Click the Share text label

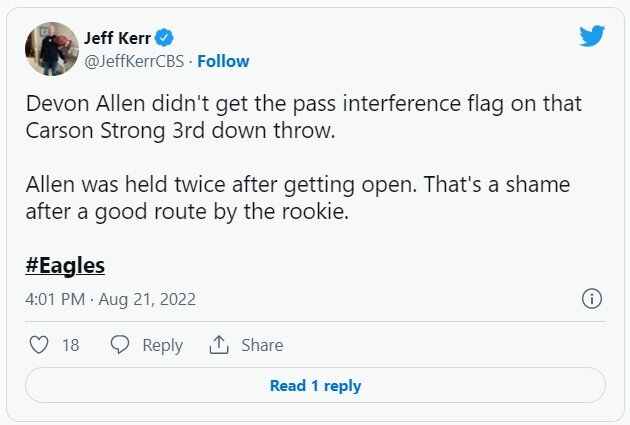pyautogui.click(x=262, y=345)
